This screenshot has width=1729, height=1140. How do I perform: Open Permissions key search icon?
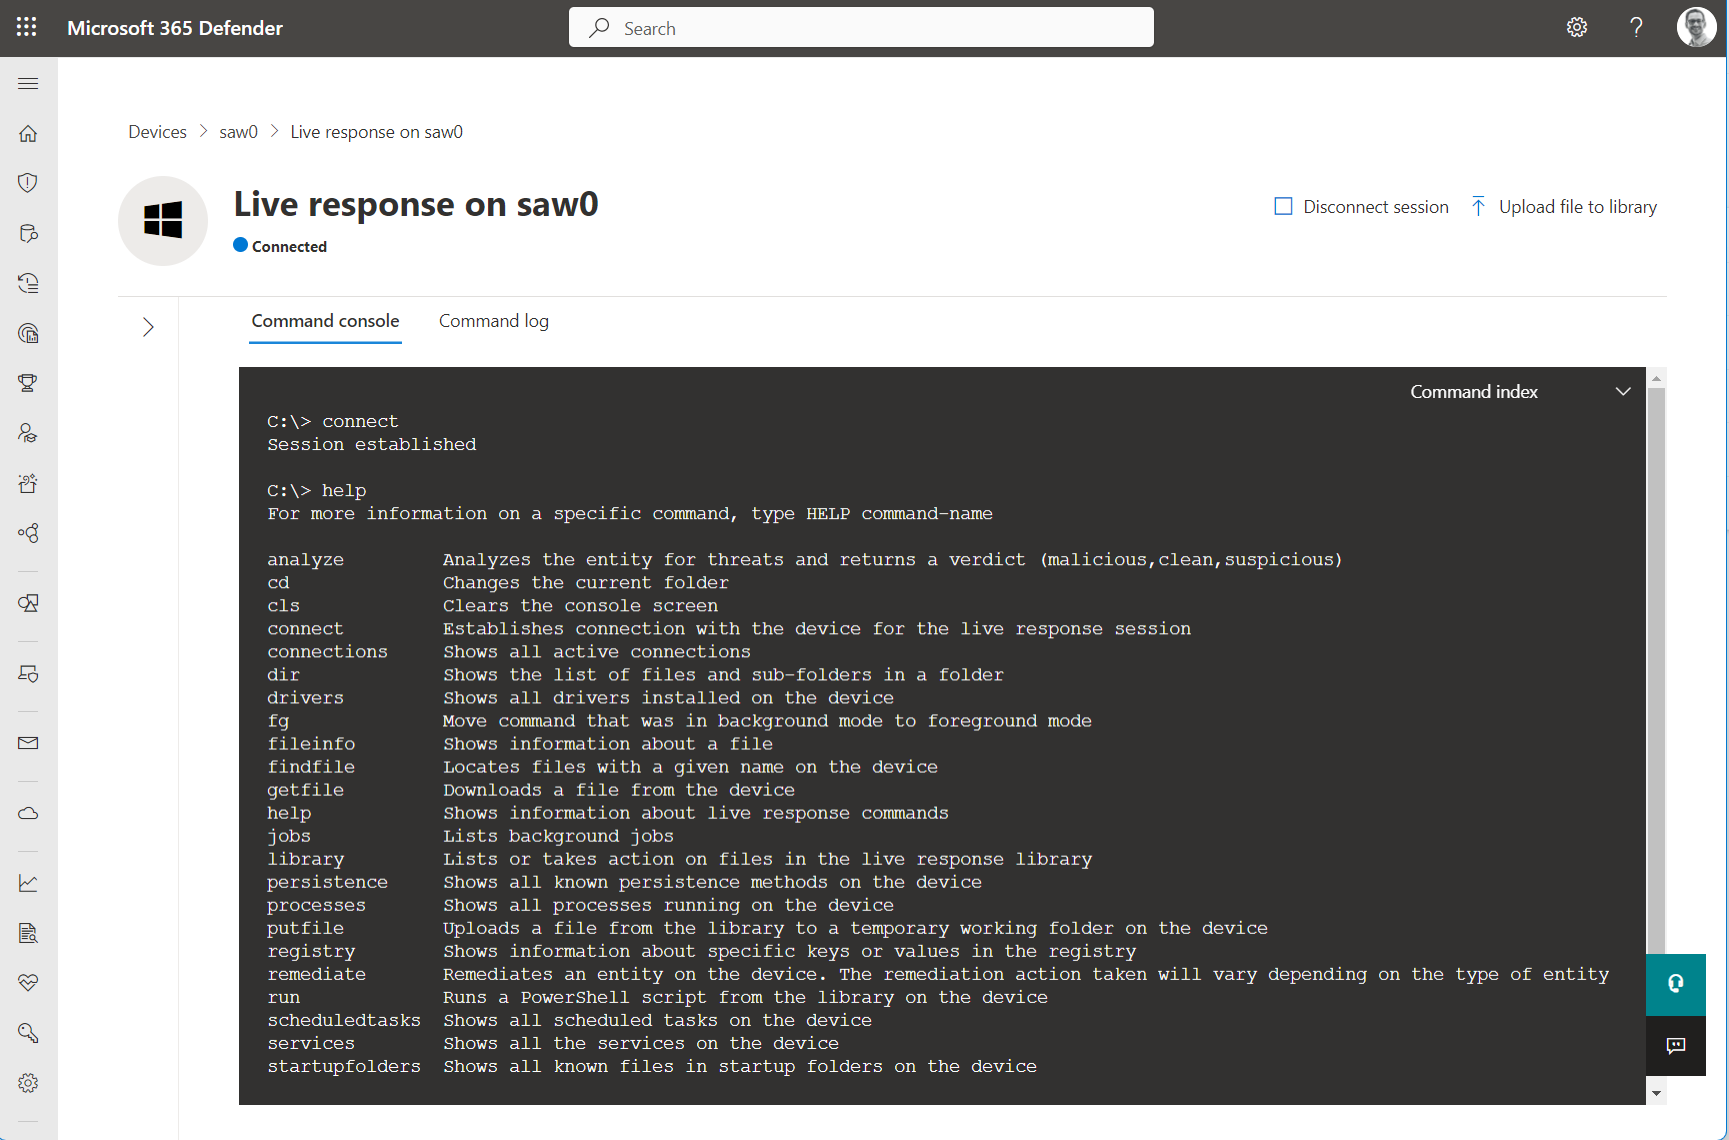click(x=28, y=1033)
